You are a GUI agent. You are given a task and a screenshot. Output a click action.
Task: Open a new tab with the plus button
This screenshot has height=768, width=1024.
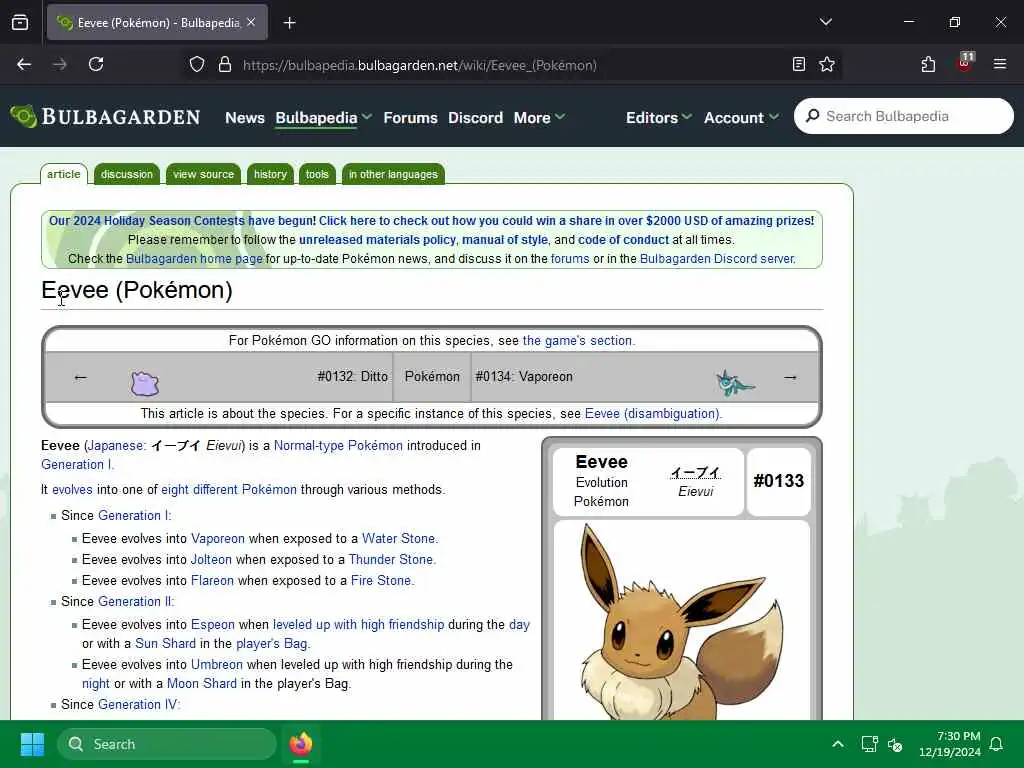click(x=289, y=23)
